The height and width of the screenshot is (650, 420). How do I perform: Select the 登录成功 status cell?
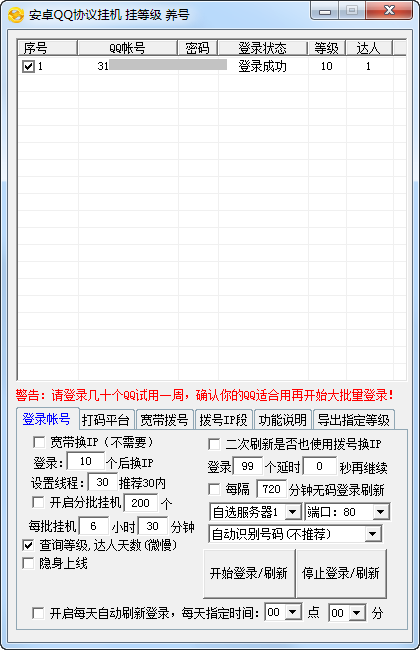(x=263, y=66)
